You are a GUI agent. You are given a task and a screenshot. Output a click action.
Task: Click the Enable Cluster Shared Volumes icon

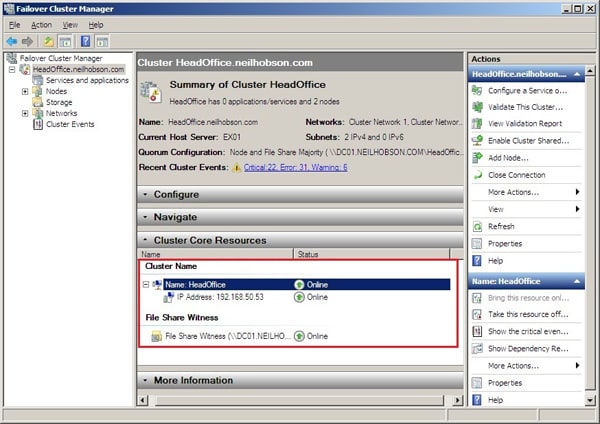pyautogui.click(x=477, y=140)
